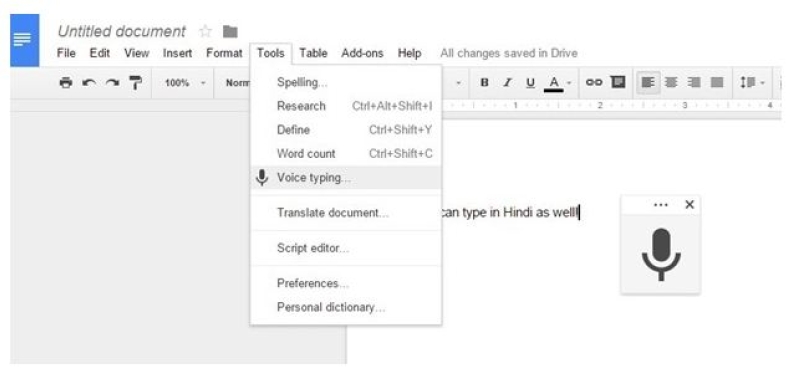Insert a link with the chain icon
Screen dimensions: 799x379
pyautogui.click(x=594, y=83)
